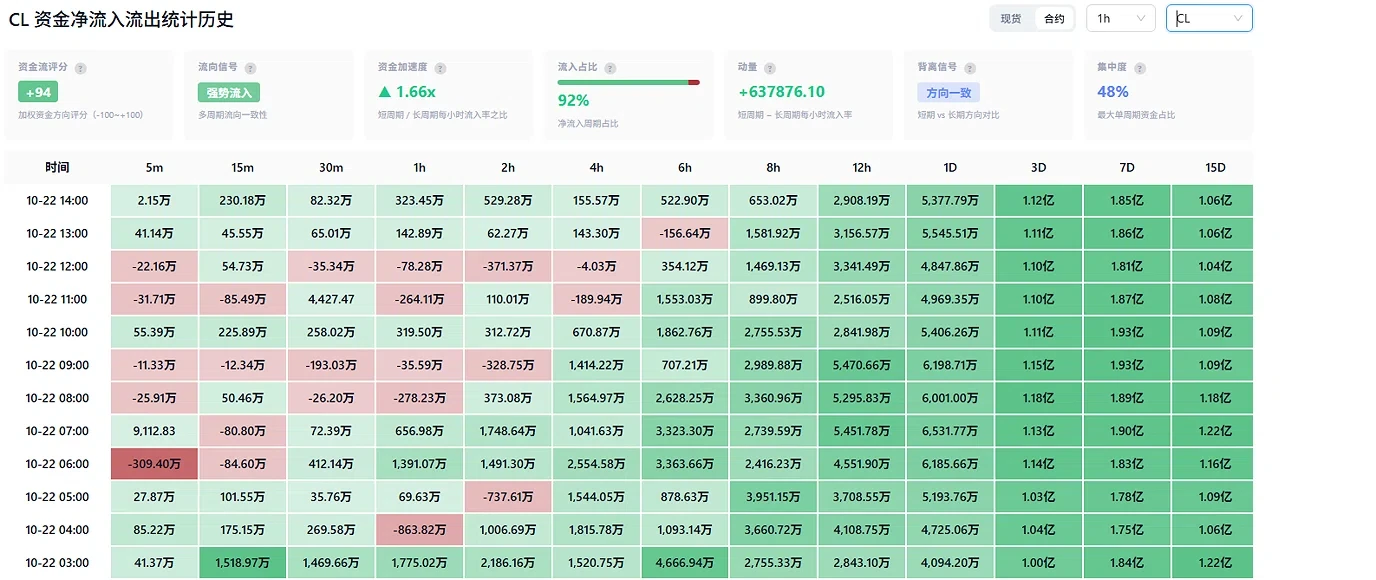The height and width of the screenshot is (580, 1376).
Task: Click the 12h column header
Action: click(862, 168)
